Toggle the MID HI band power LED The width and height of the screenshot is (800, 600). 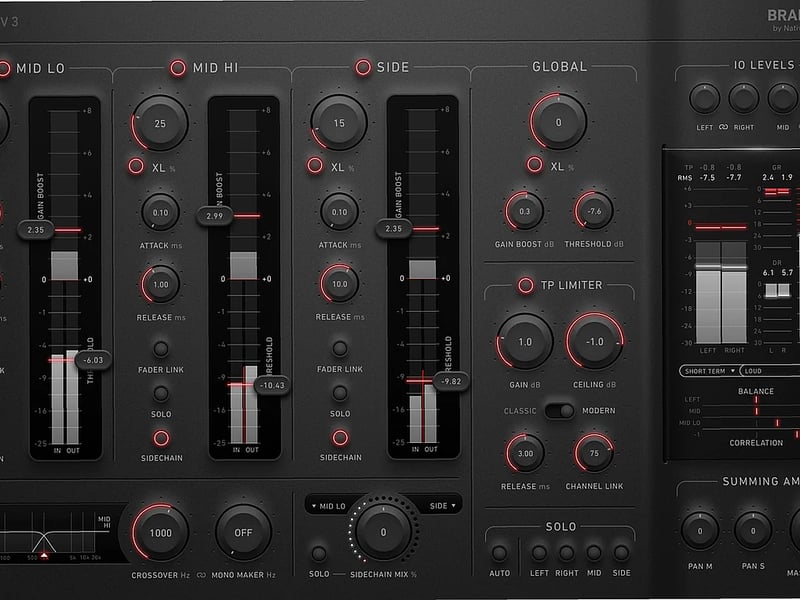tap(178, 68)
